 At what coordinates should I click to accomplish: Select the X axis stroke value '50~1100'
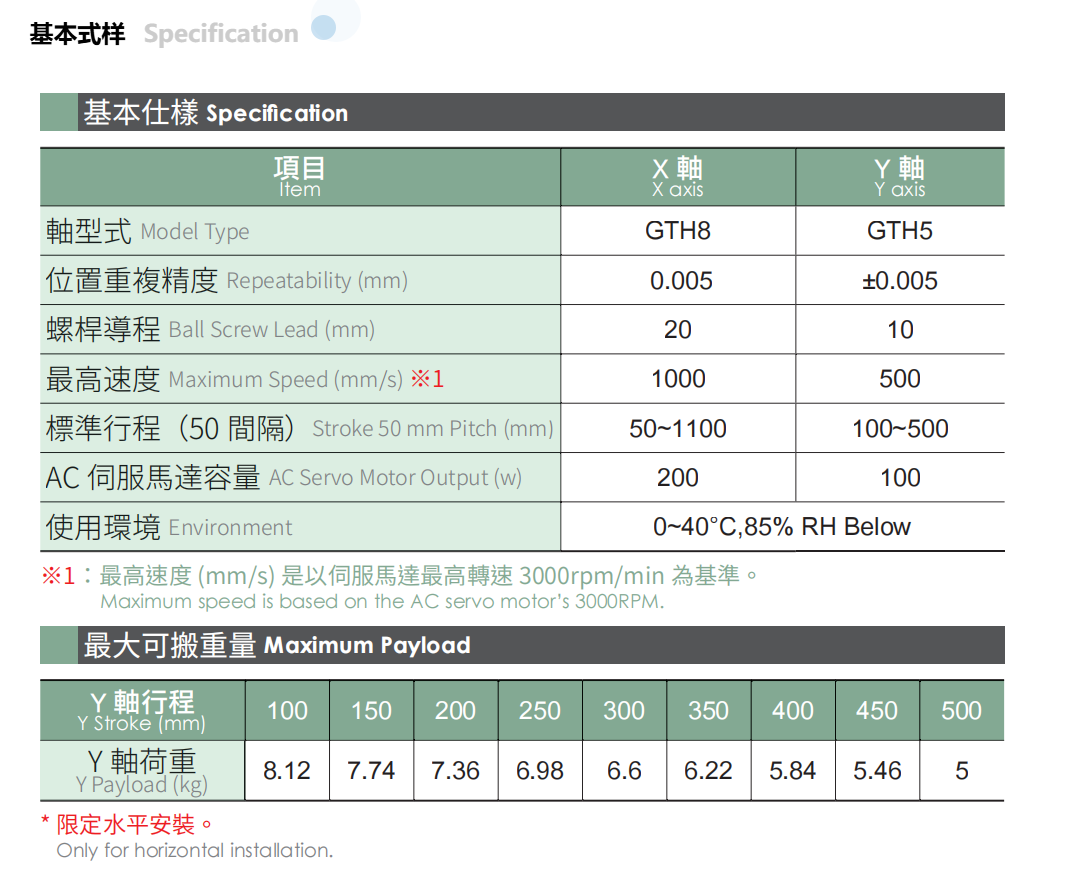[678, 429]
